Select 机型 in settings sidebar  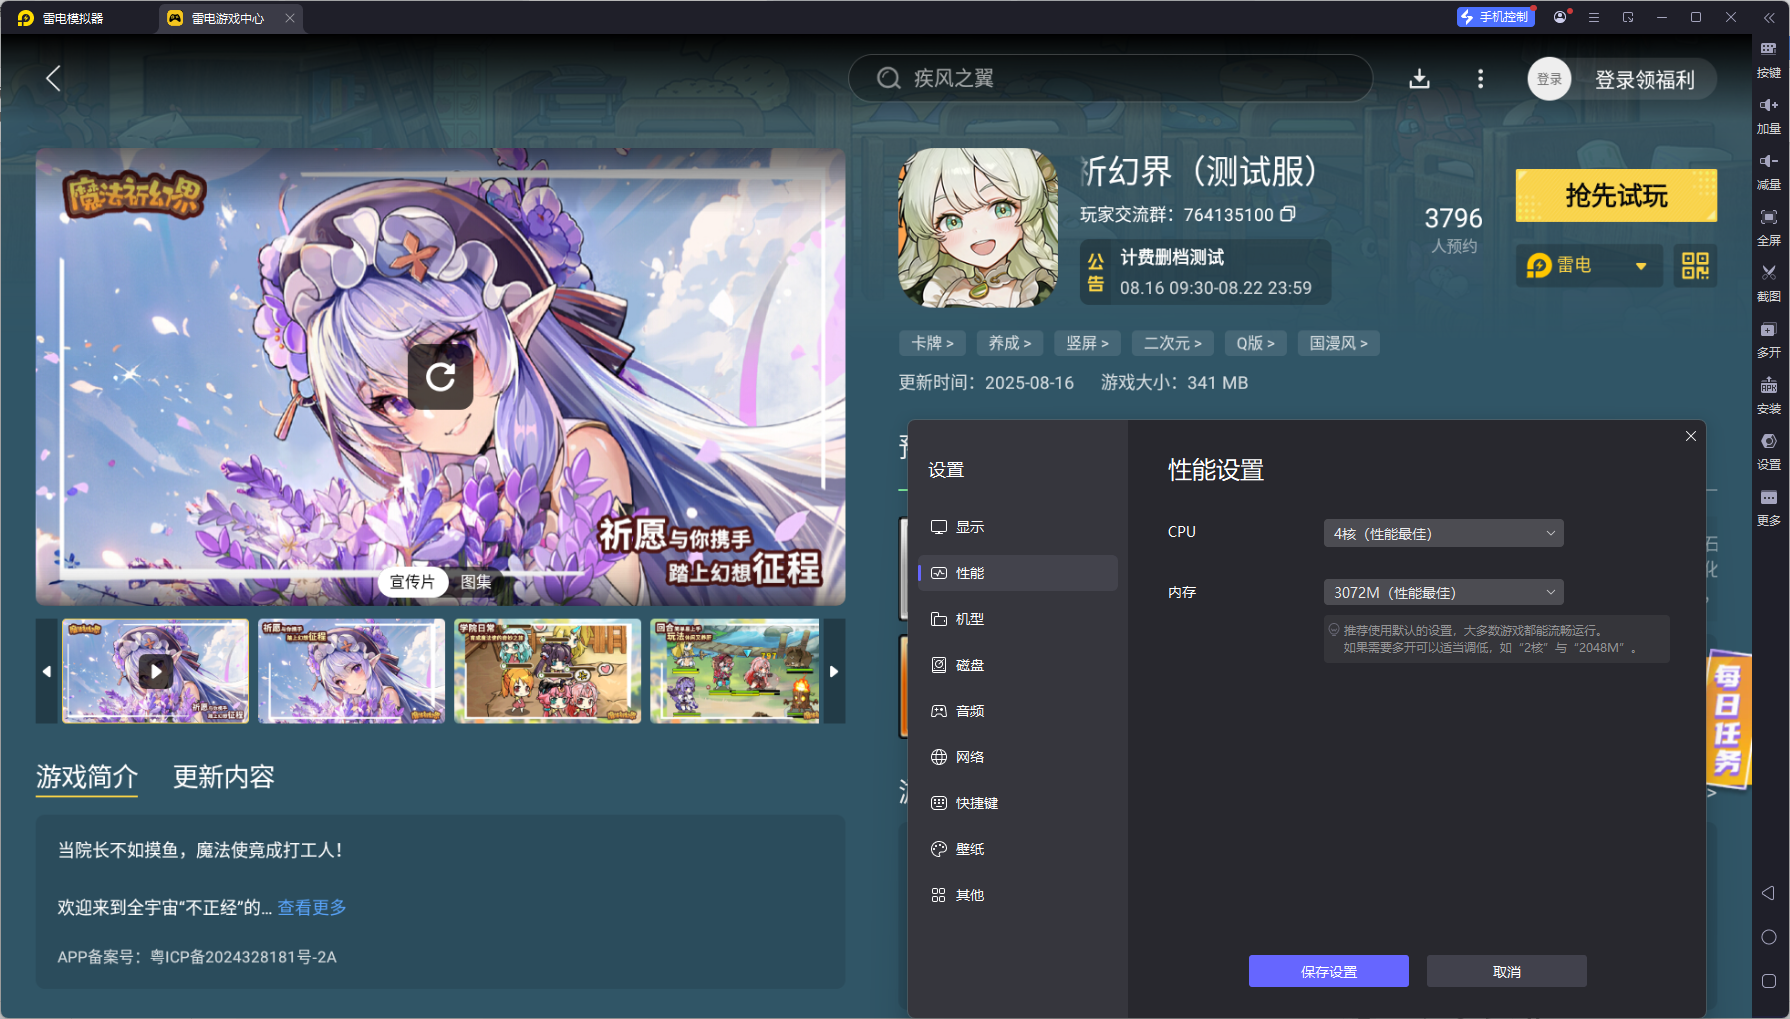[x=1017, y=619]
